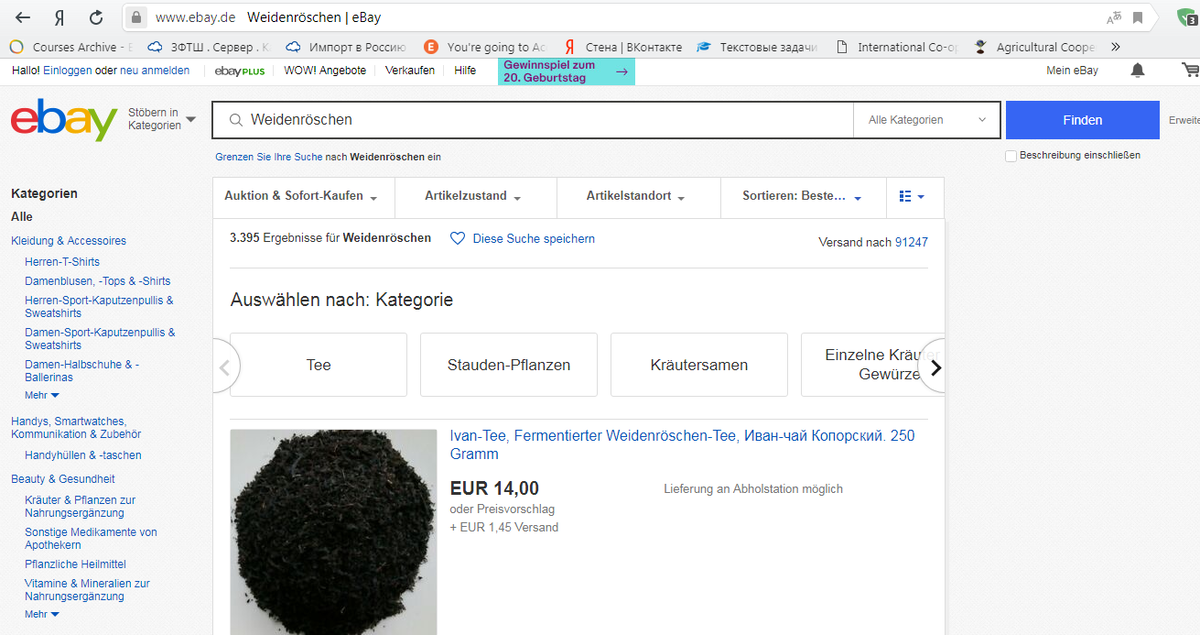Open WOW! Angebote in top nav
This screenshot has height=635, width=1200.
pos(325,70)
